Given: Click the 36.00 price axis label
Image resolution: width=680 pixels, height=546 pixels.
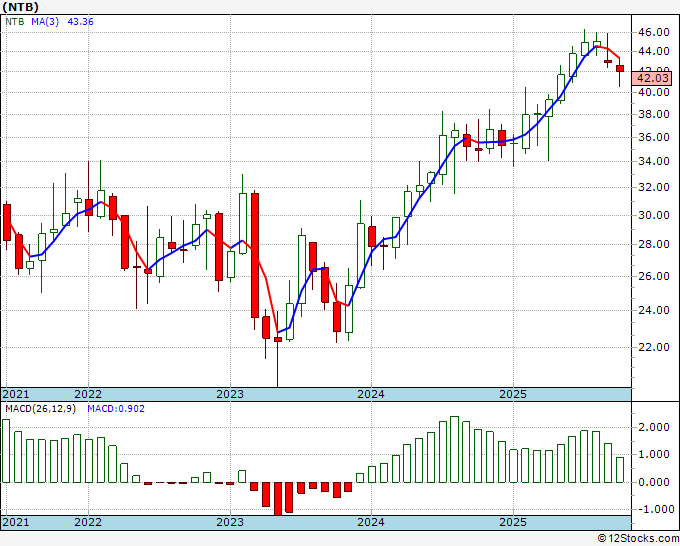Looking at the screenshot, I should [x=653, y=137].
